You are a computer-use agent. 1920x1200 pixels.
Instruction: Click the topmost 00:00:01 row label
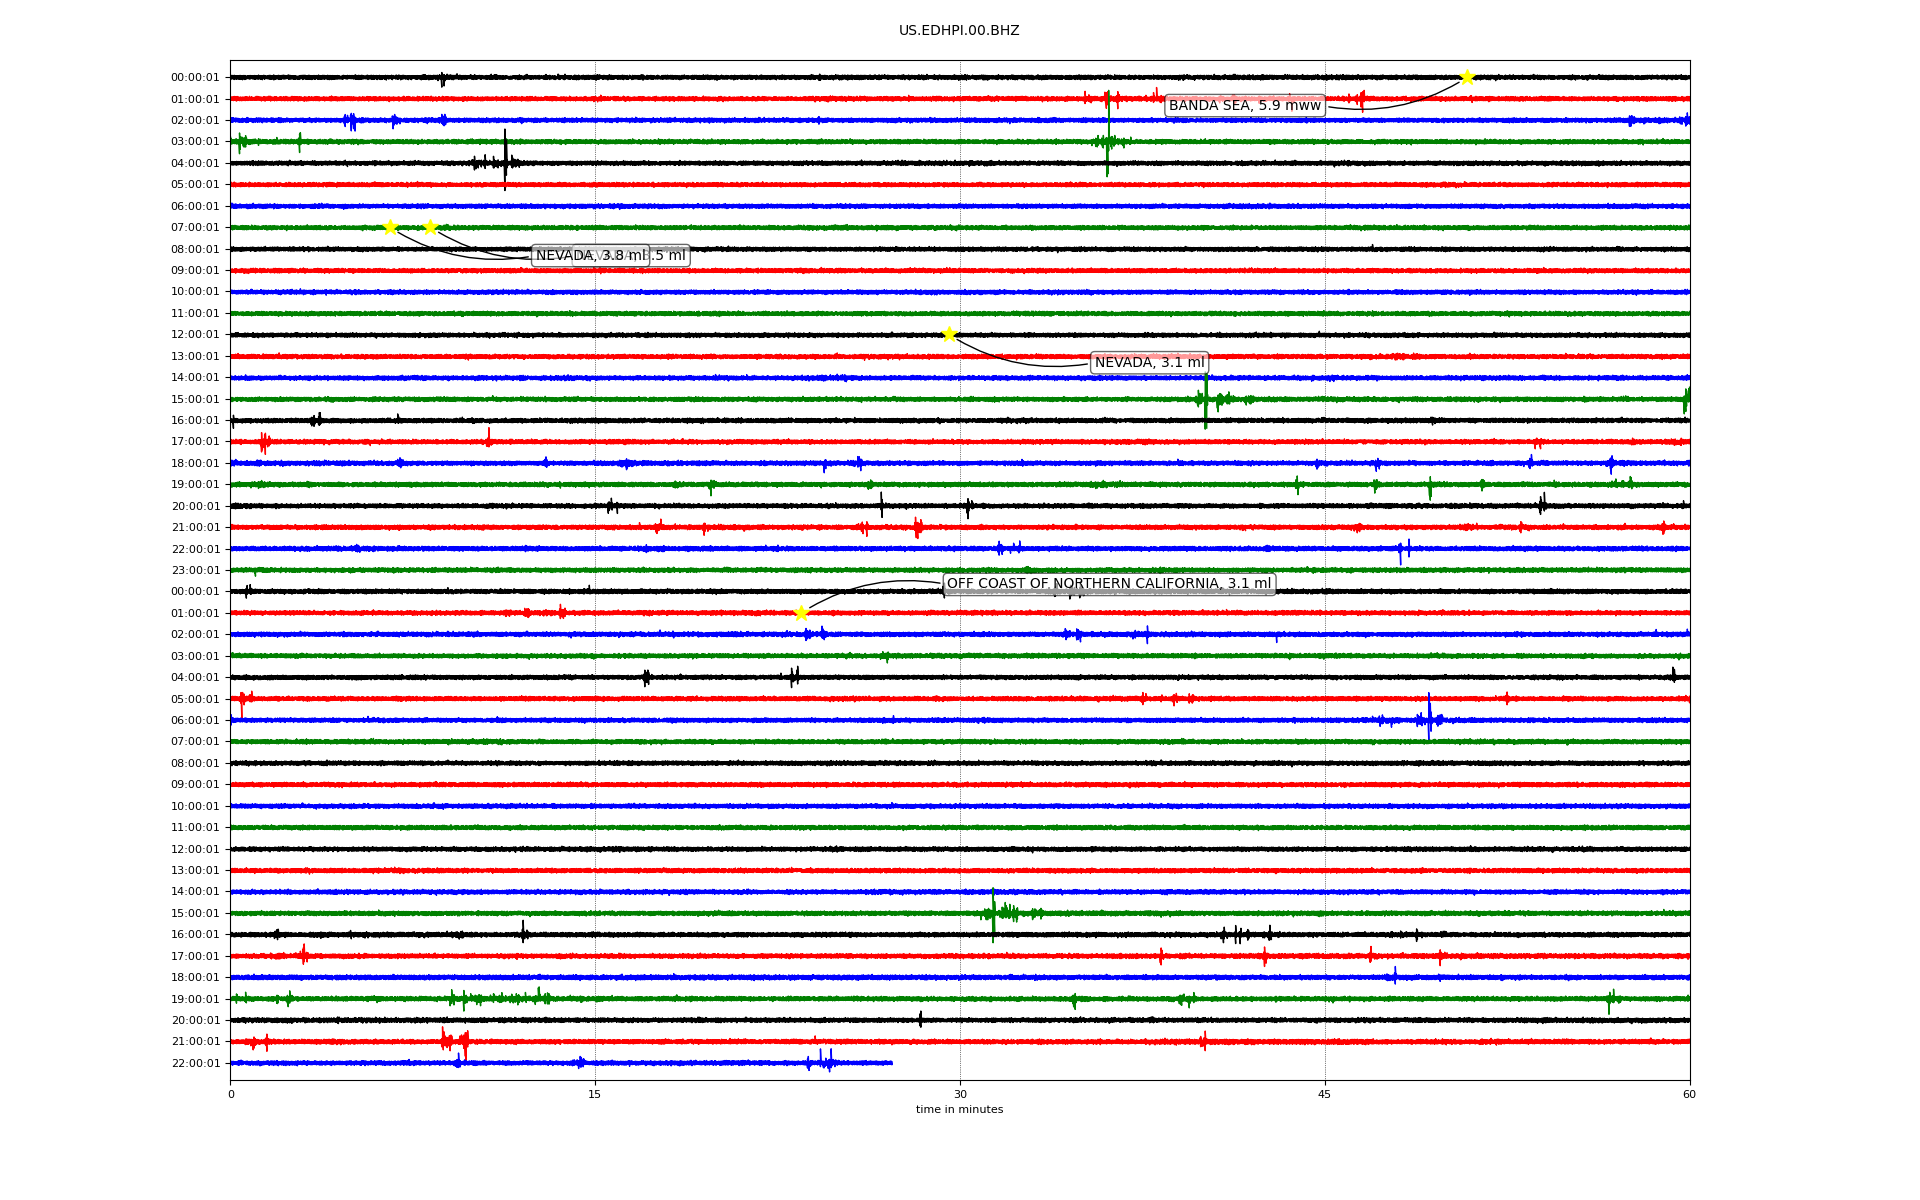(195, 77)
